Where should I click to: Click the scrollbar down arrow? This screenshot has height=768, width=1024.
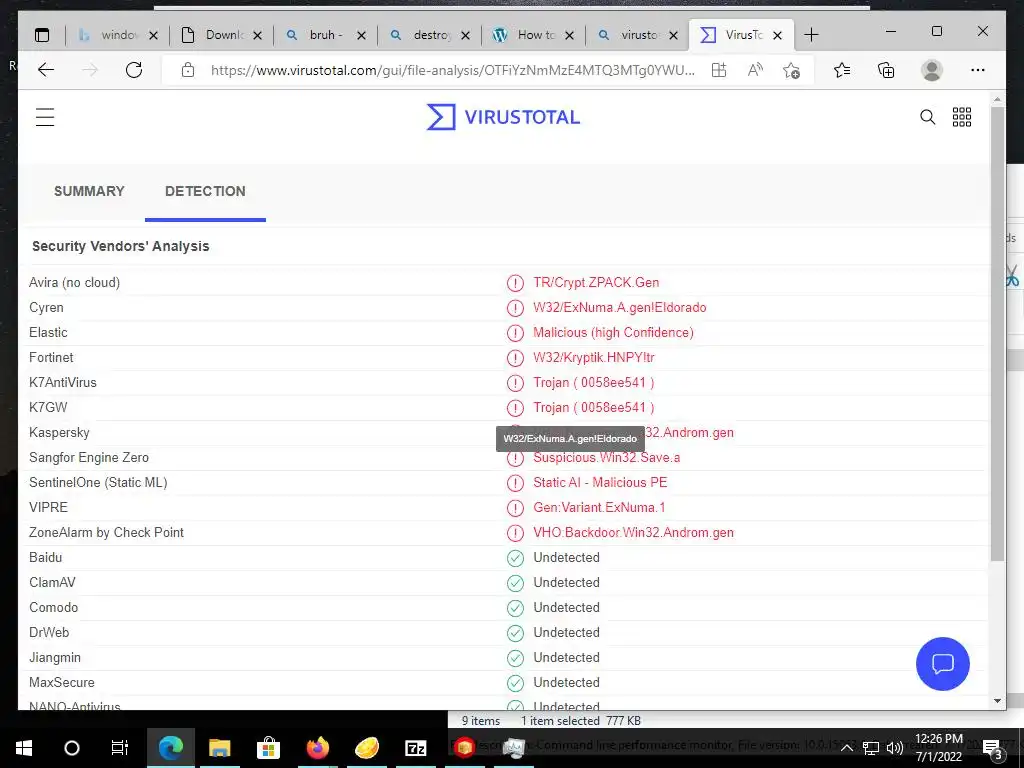(x=997, y=701)
